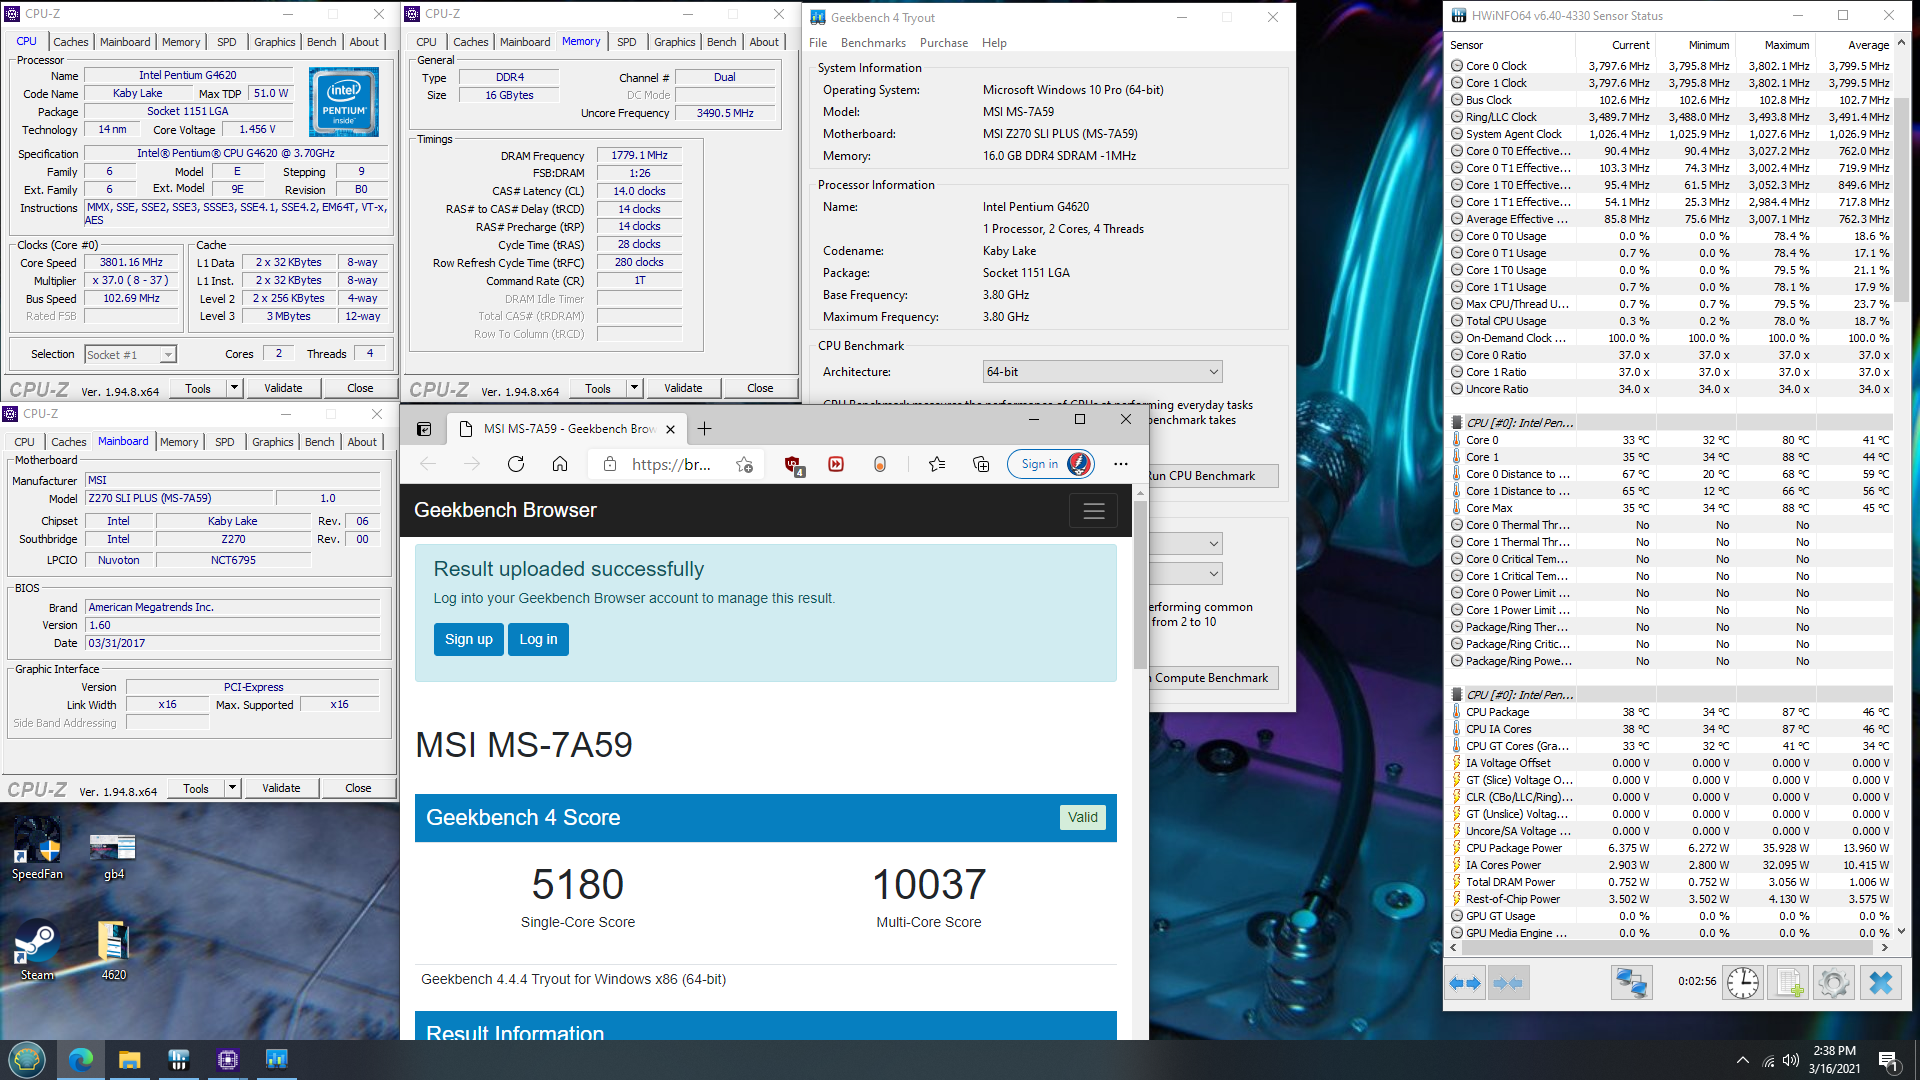Open File Explorer from taskbar
The image size is (1920, 1080).
tap(129, 1059)
